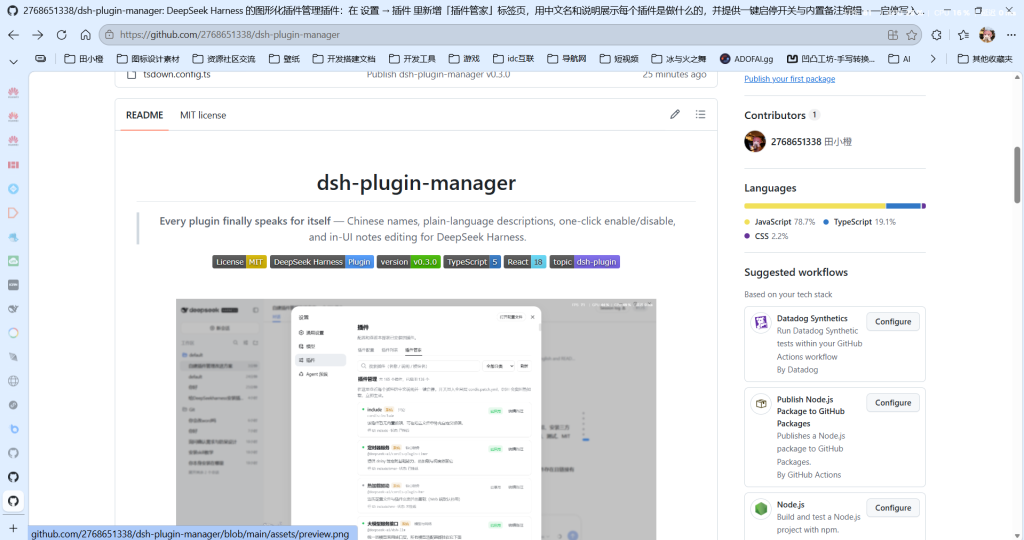Open the browser extensions puzzle icon
1024x540 pixels.
pos(936,35)
